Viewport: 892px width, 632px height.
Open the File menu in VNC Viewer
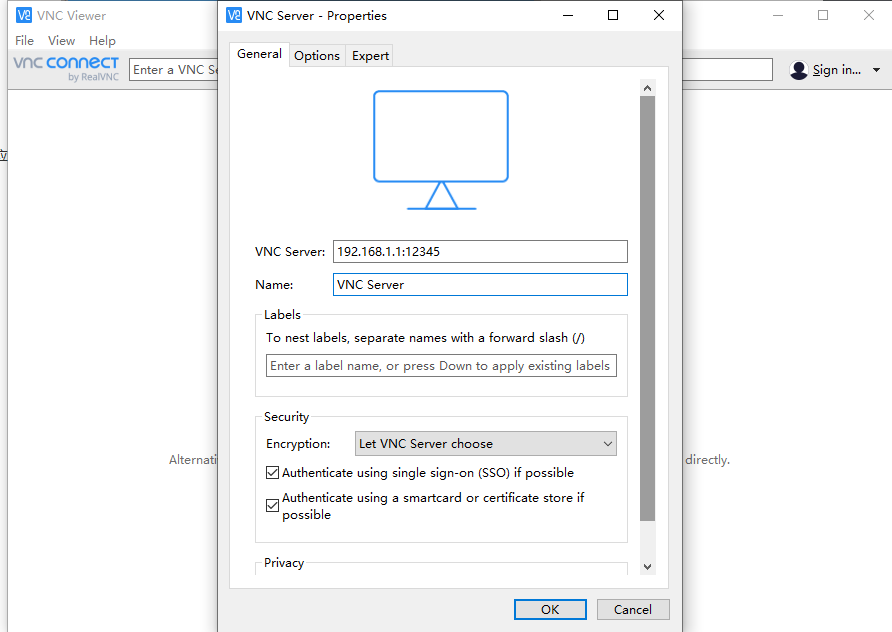click(24, 40)
